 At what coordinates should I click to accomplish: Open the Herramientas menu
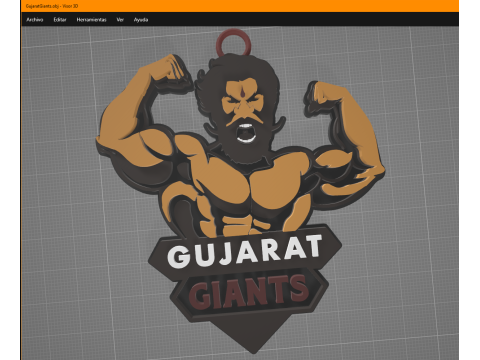point(91,20)
